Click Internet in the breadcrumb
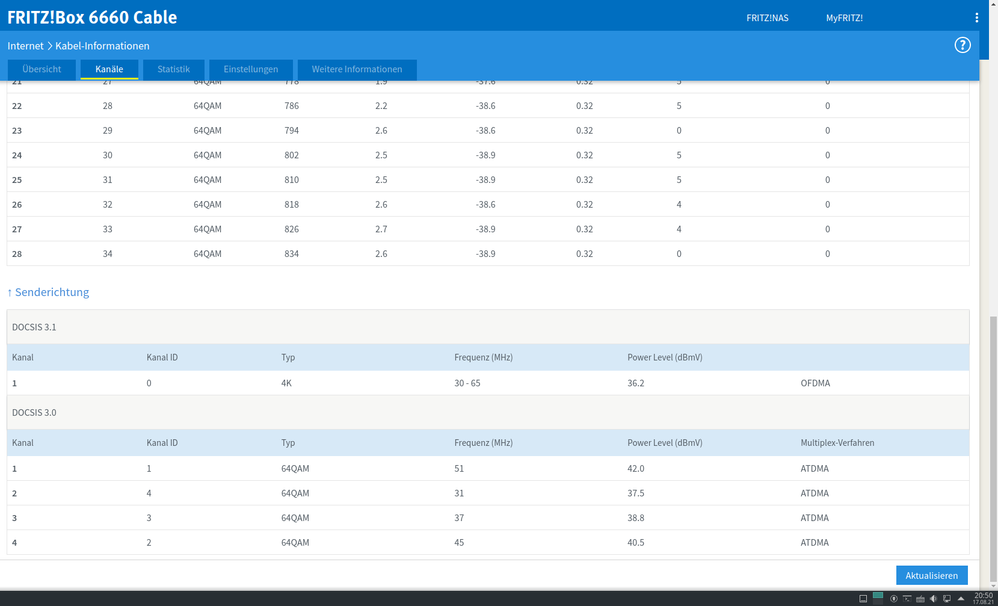Image resolution: width=998 pixels, height=606 pixels. 25,46
